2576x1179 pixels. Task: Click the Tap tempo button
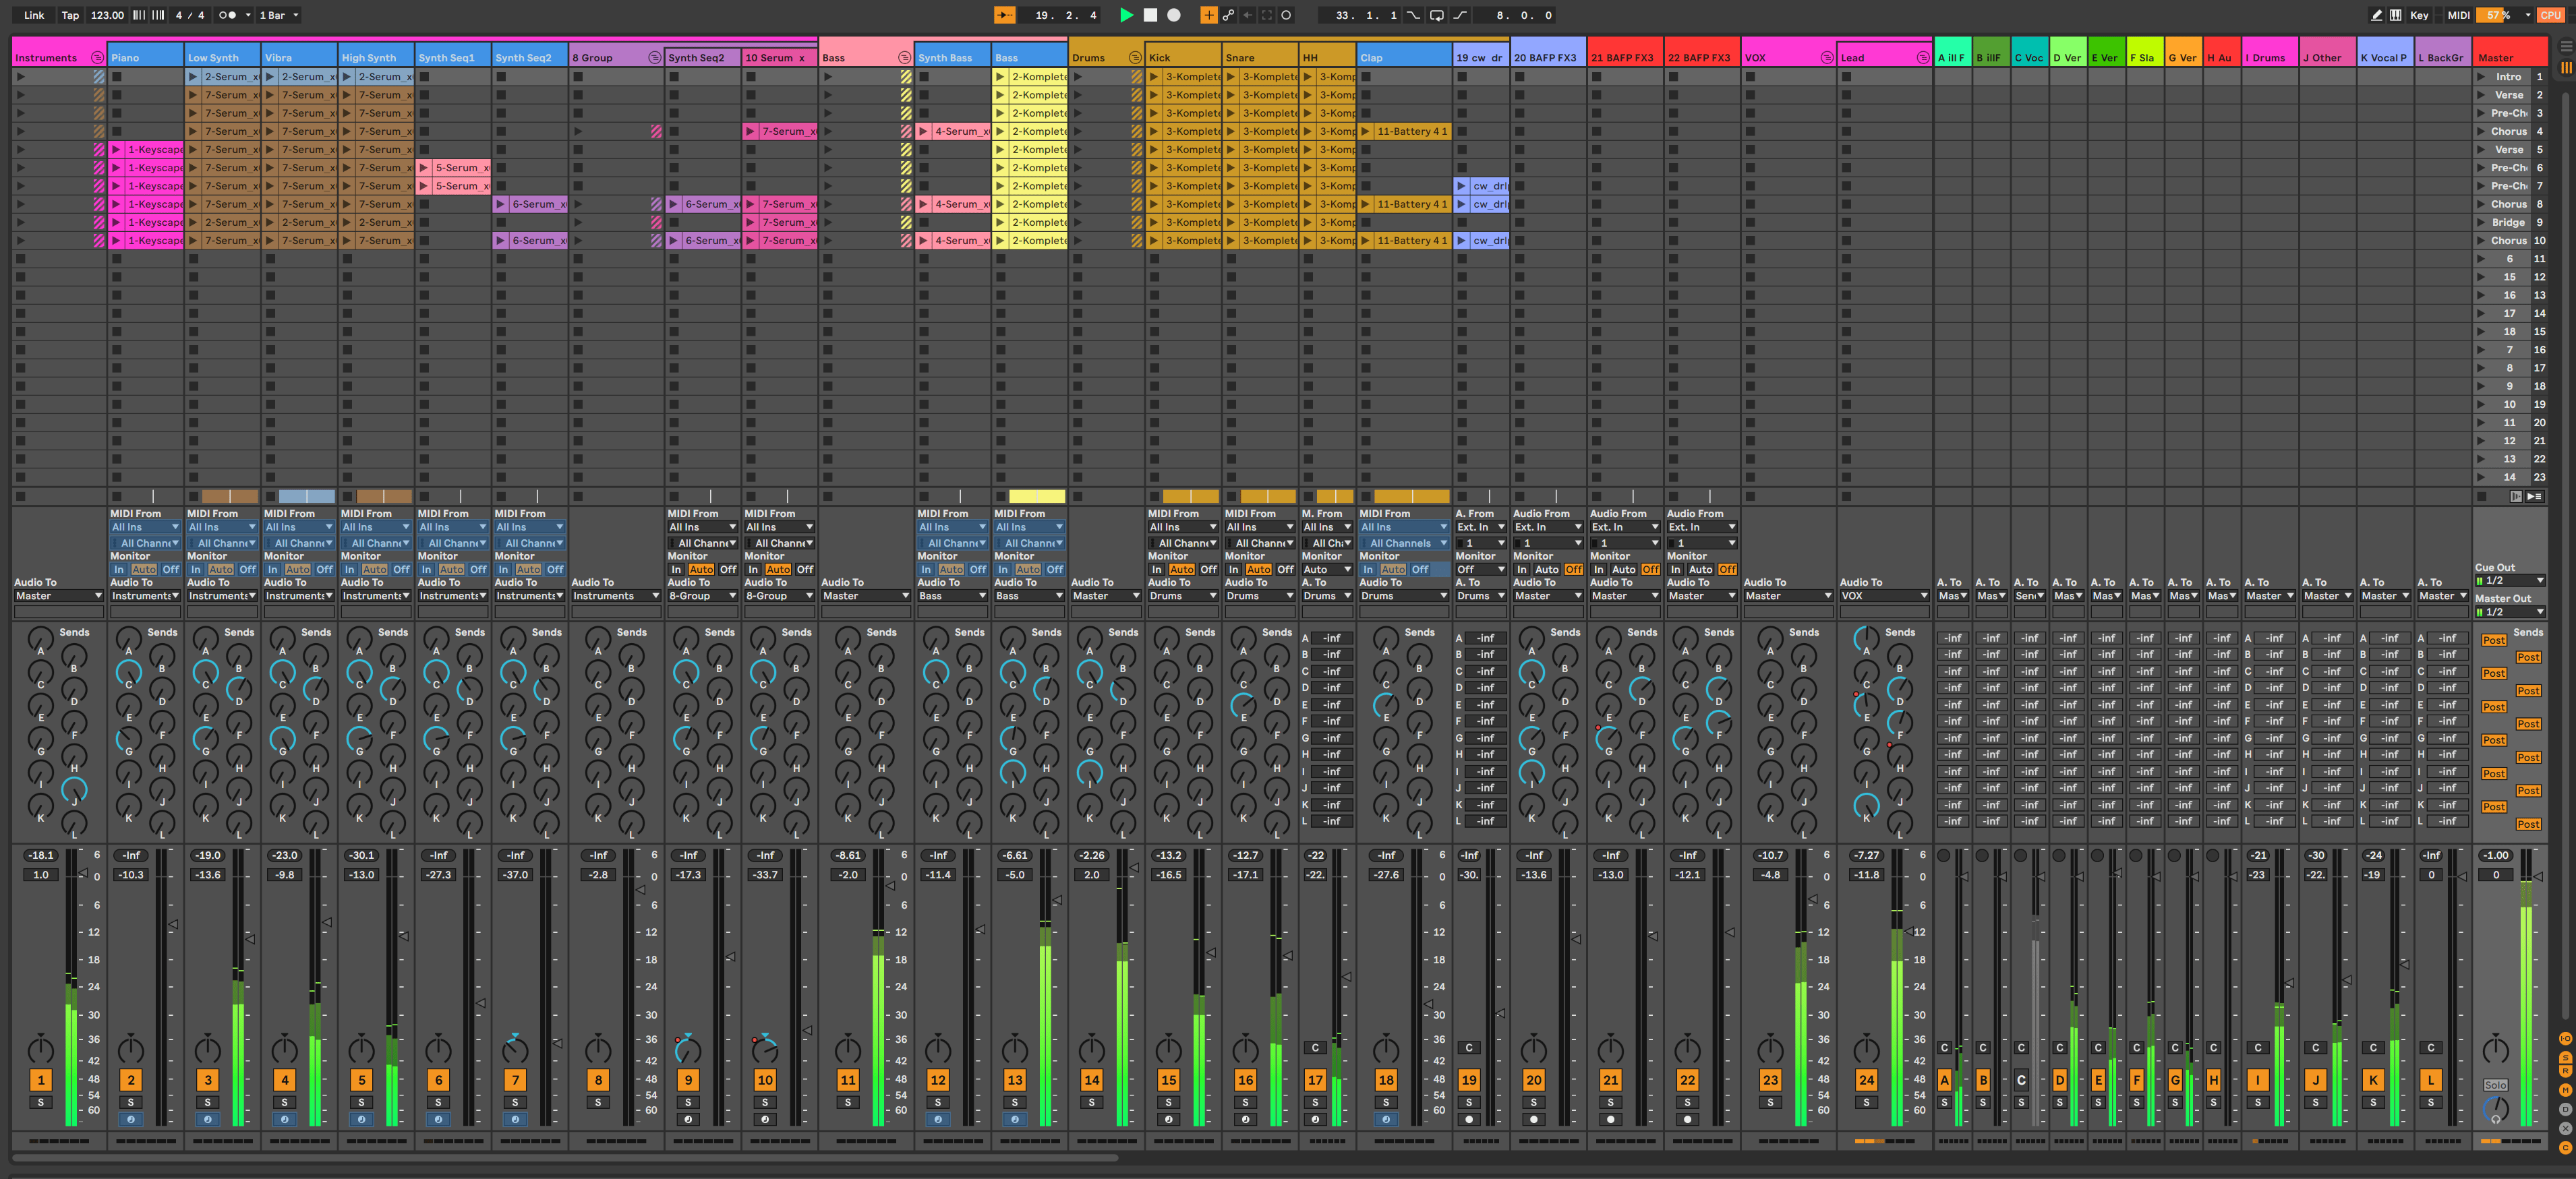(x=70, y=15)
